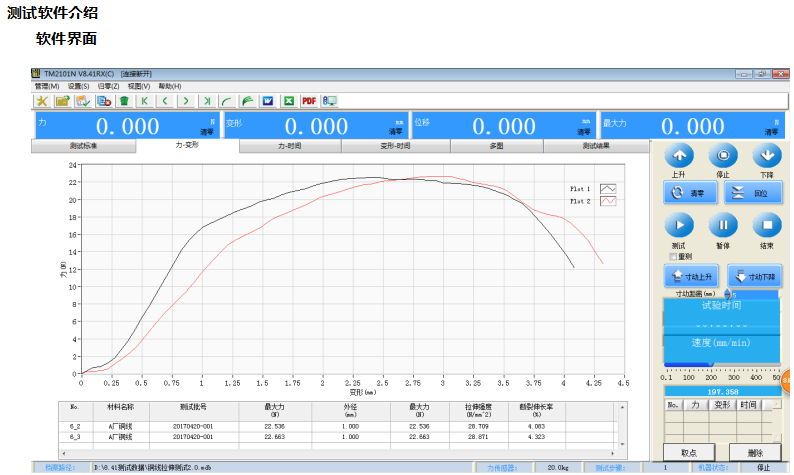Click results table horizontal scroll right arrow

click(613, 454)
